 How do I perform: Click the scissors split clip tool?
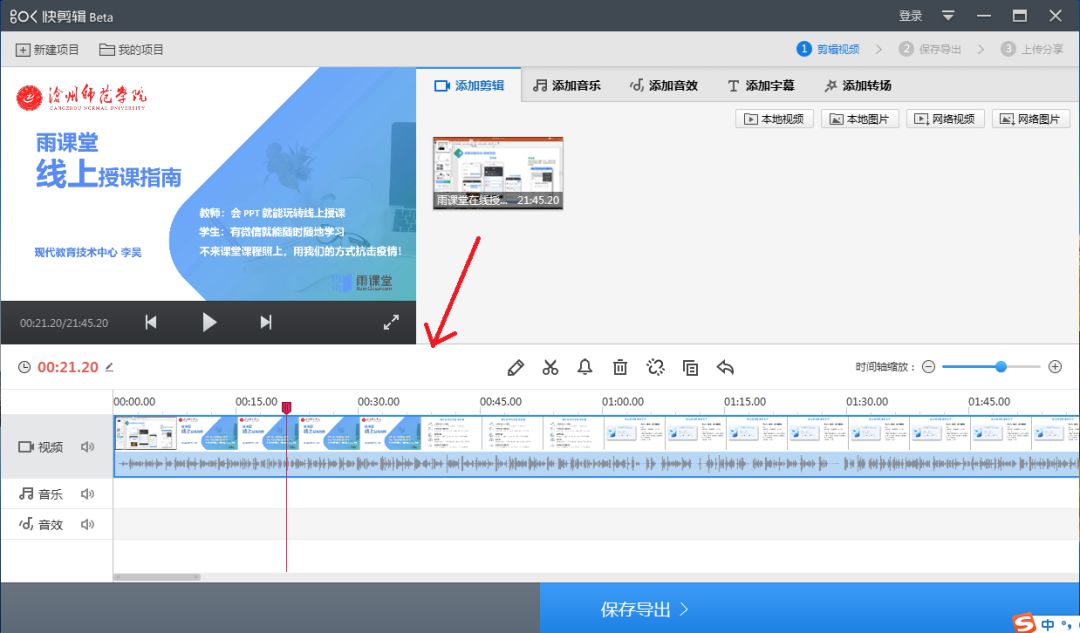coord(550,367)
